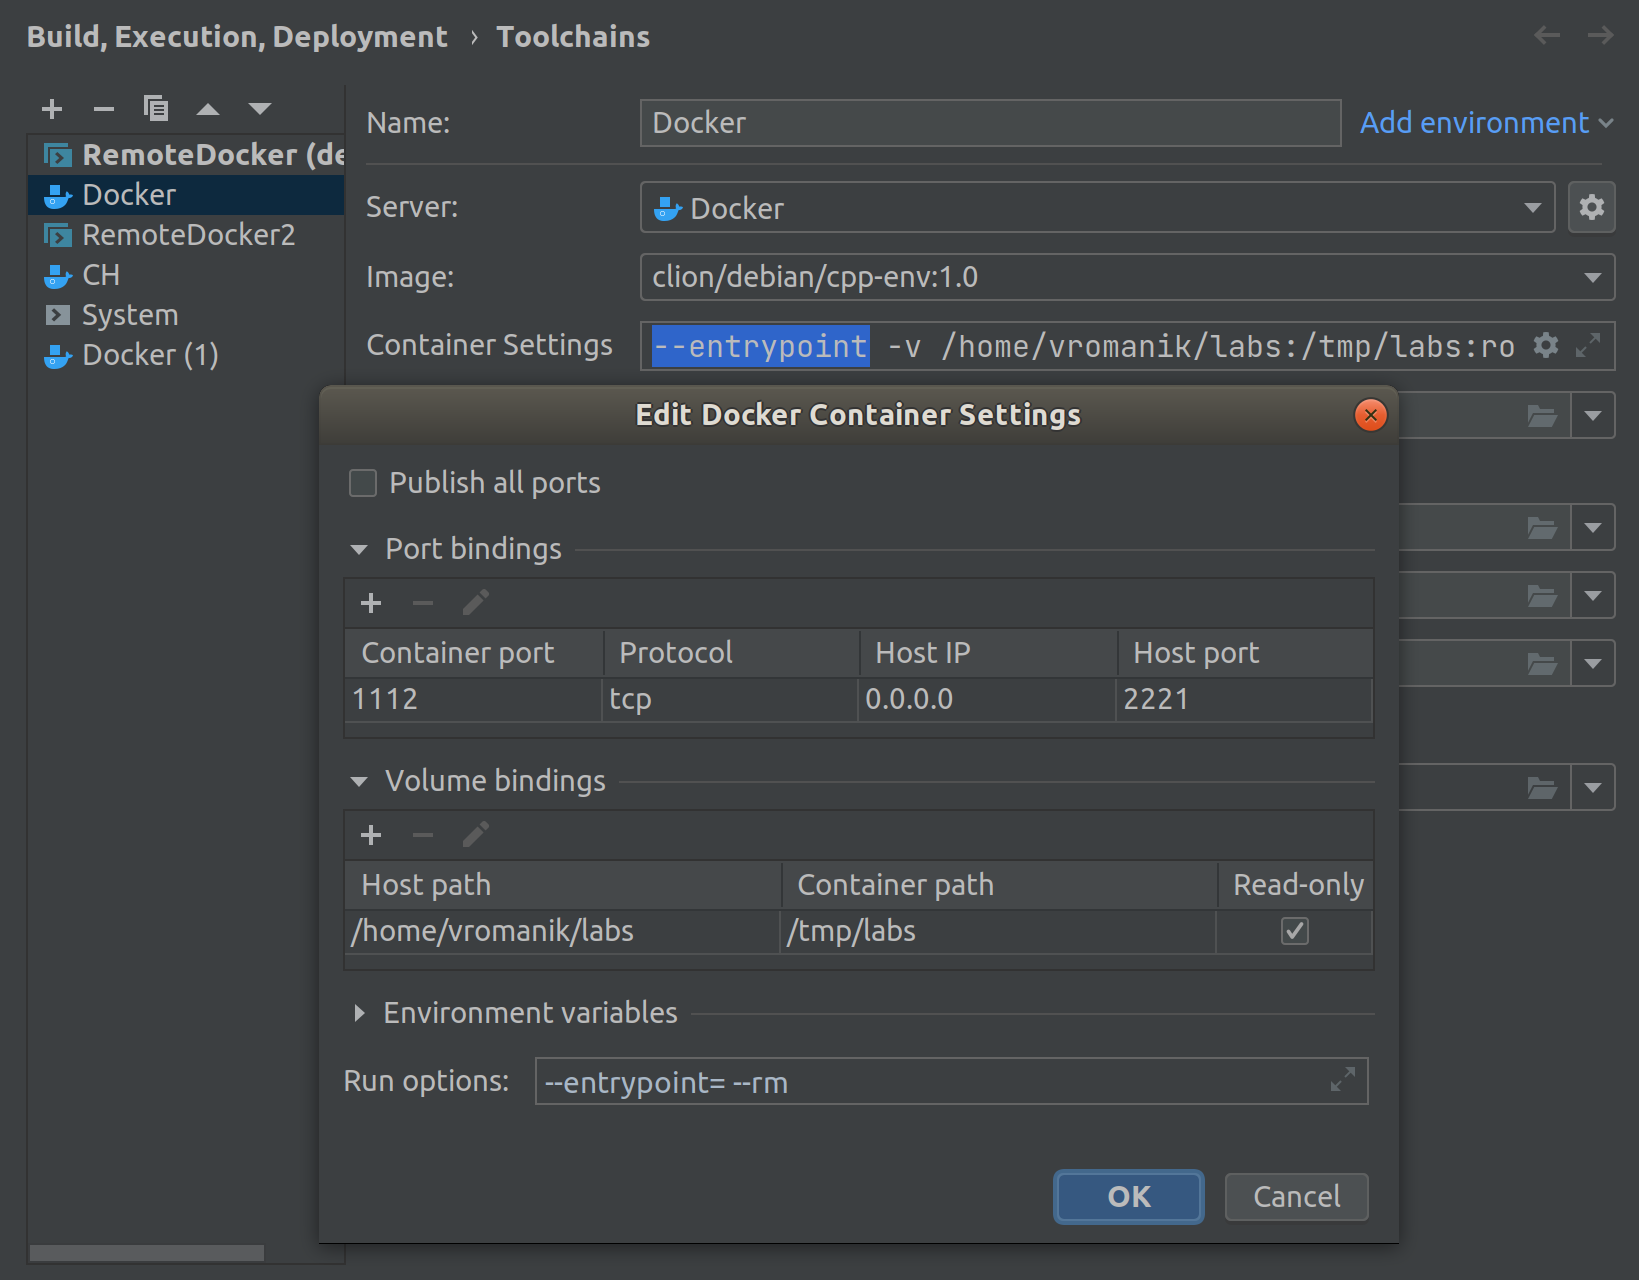The image size is (1639, 1280).
Task: Expand the Environment variables section
Action: pyautogui.click(x=359, y=1013)
